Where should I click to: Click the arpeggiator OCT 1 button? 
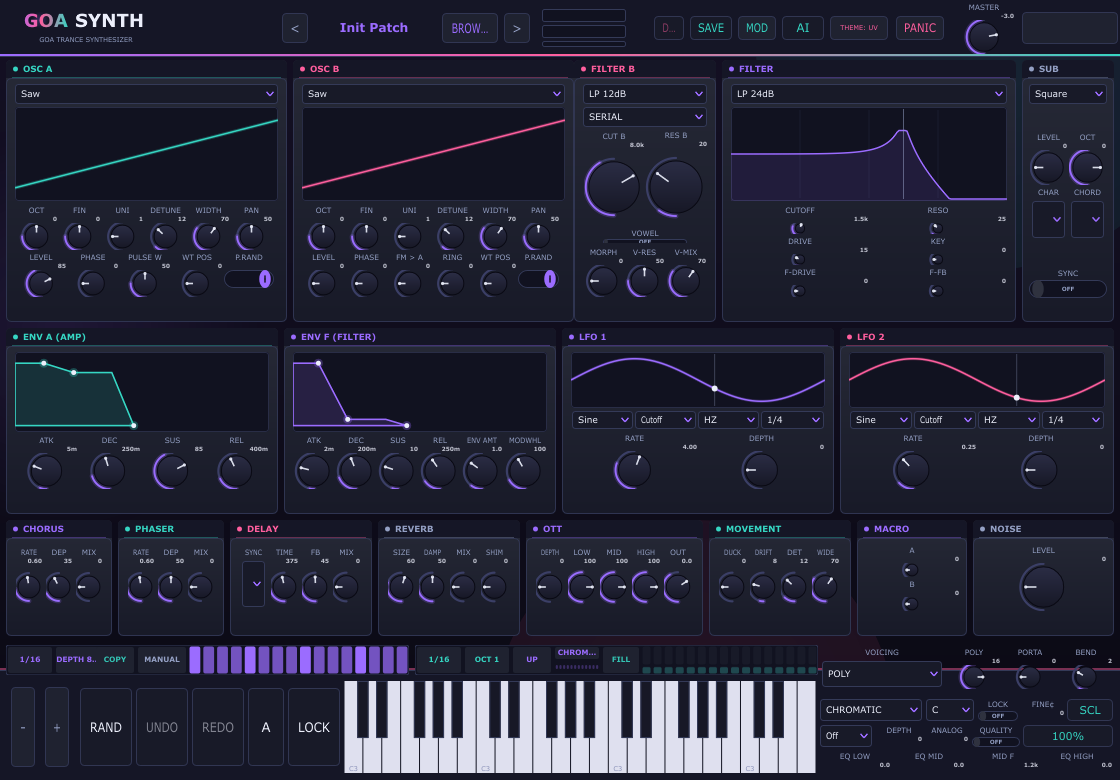point(487,659)
